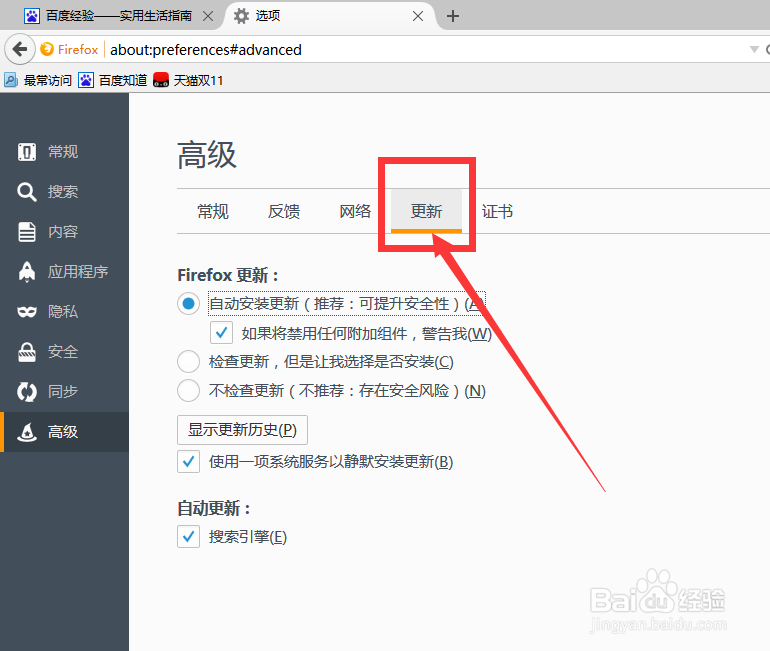Open the 安全 (Security) sidebar category
Screen dimensions: 770x651
pos(64,352)
